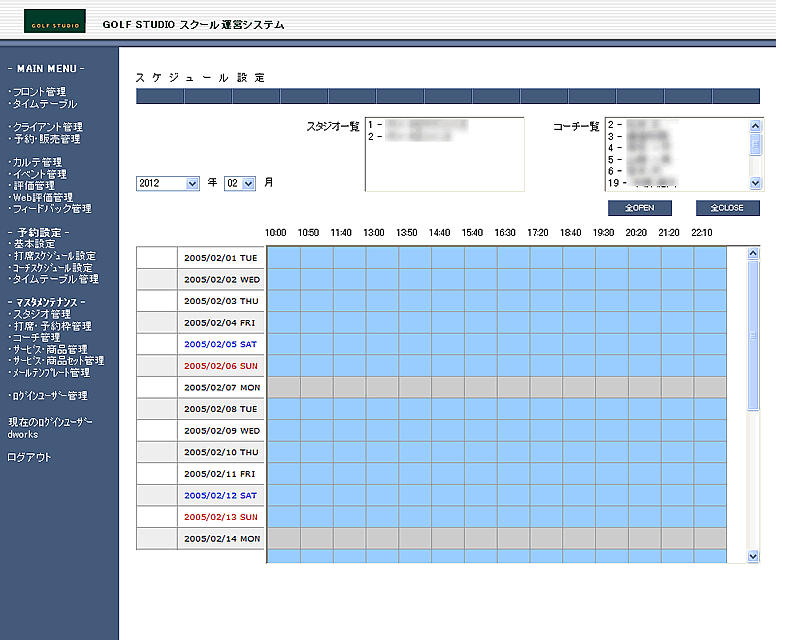Image resolution: width=800 pixels, height=640 pixels.
Task: Toggle gray 21:20 slot on 2005/02/14 MON
Action: (x=678, y=538)
